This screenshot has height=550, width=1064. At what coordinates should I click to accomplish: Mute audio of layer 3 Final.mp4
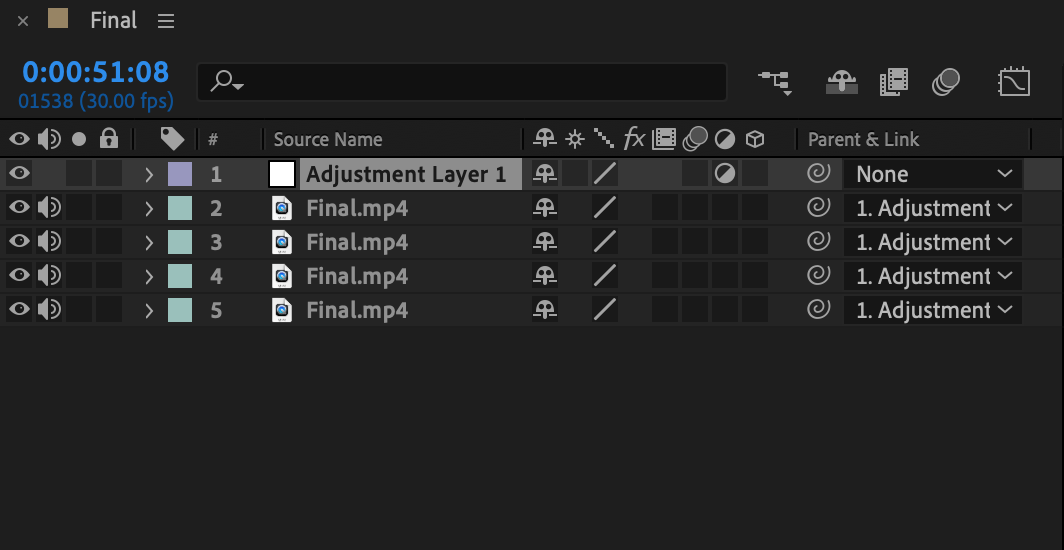tap(48, 242)
